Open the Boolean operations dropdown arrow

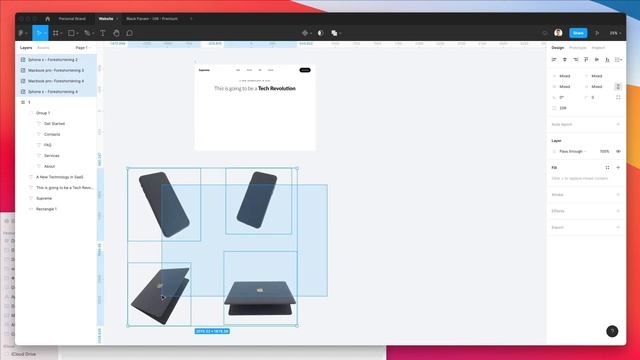coord(340,33)
